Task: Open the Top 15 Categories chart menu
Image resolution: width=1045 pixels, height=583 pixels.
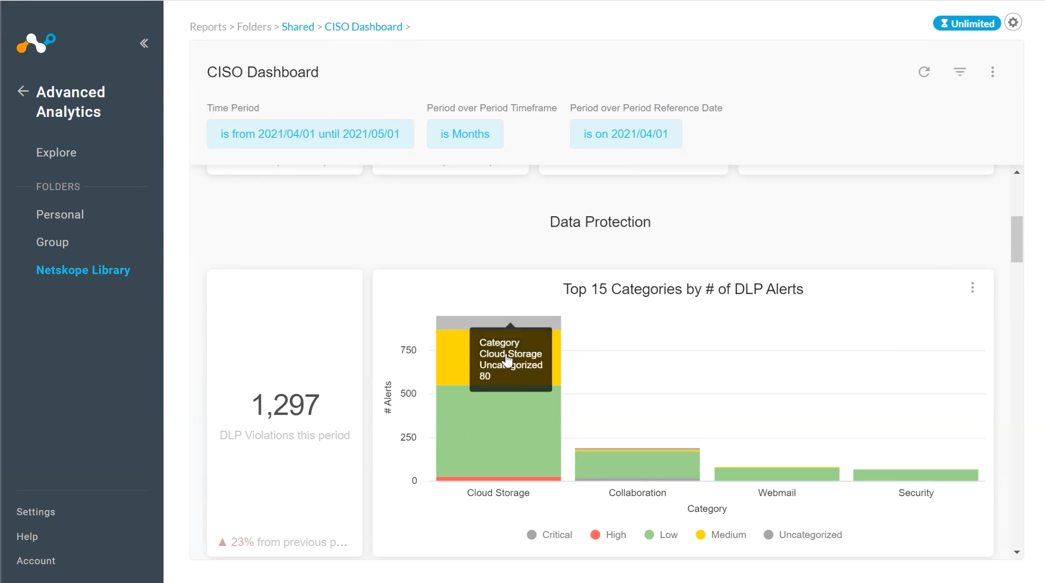Action: click(x=973, y=287)
